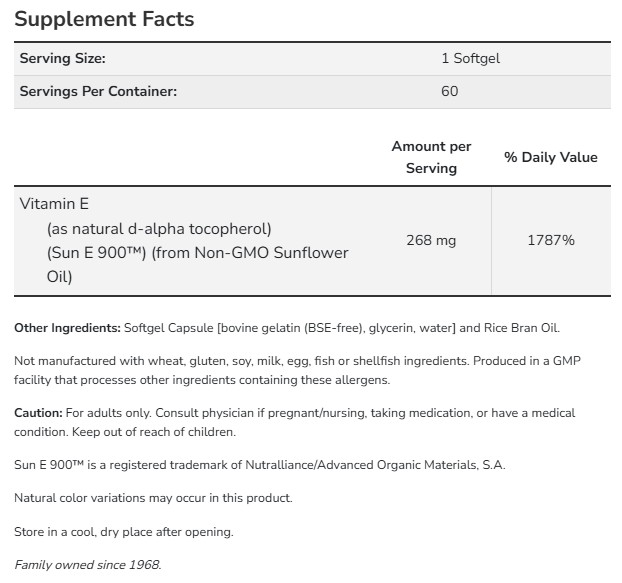Click the Amount per Serving column header
622x583 pixels.
click(x=431, y=158)
